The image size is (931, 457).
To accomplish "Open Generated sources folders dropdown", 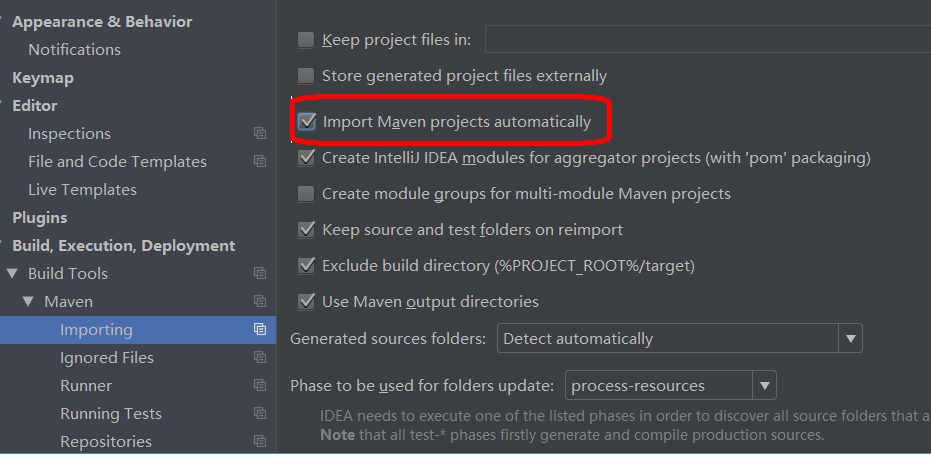I will pyautogui.click(x=679, y=339).
